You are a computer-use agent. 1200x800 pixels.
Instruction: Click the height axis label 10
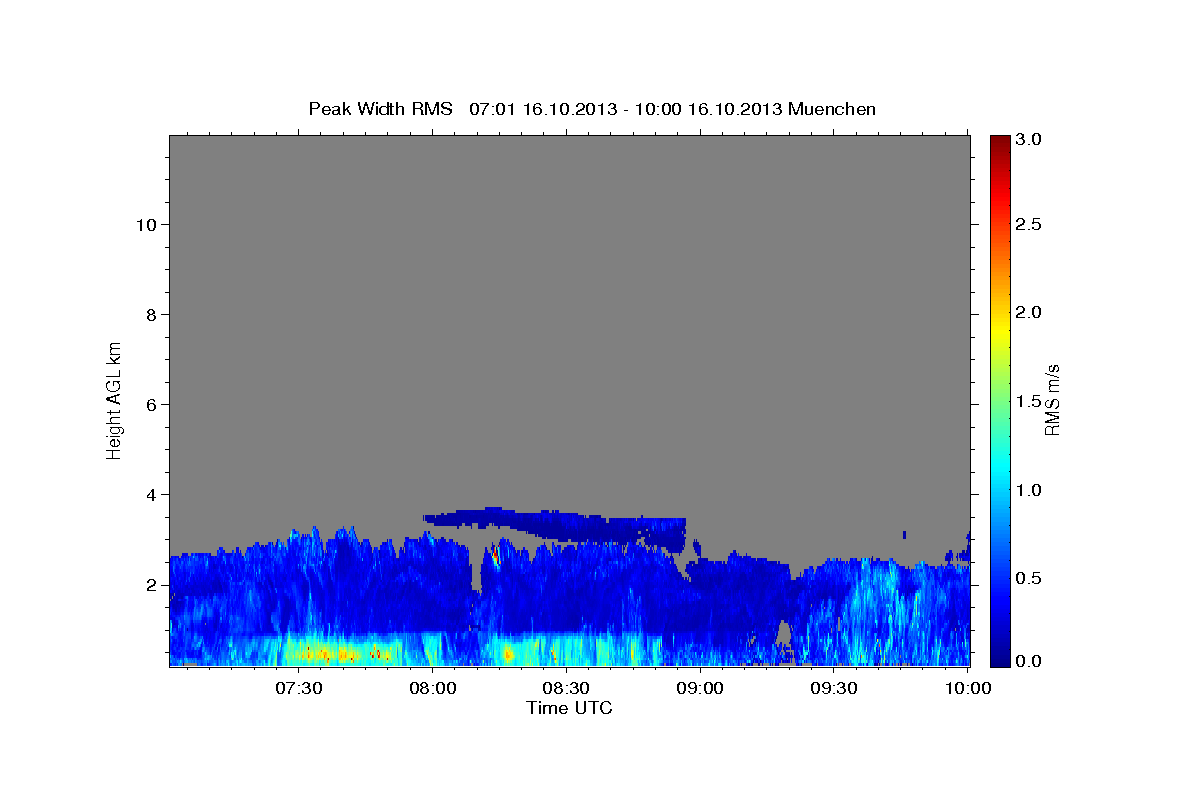pos(145,224)
